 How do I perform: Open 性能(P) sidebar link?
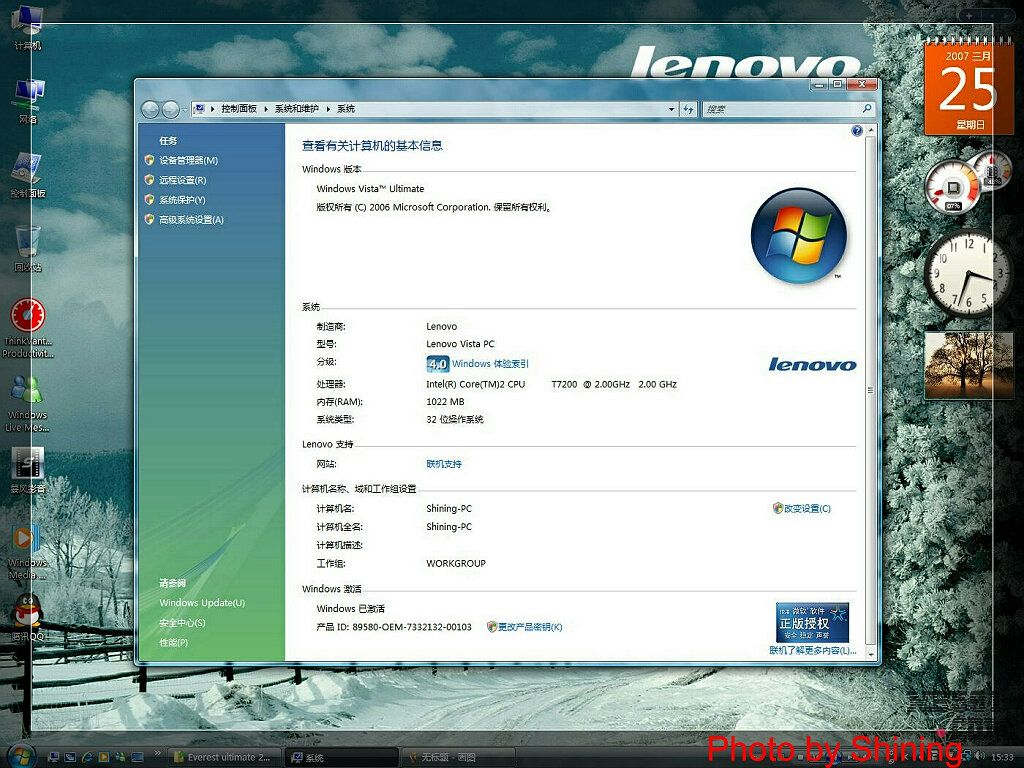pyautogui.click(x=173, y=642)
